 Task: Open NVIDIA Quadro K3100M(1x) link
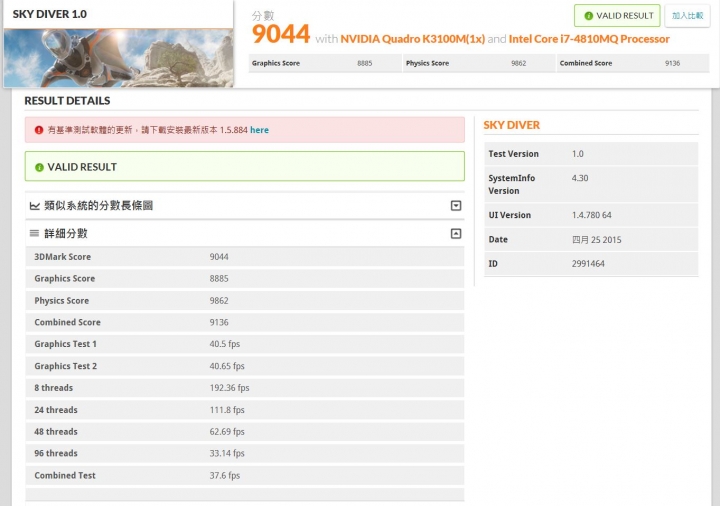click(412, 39)
